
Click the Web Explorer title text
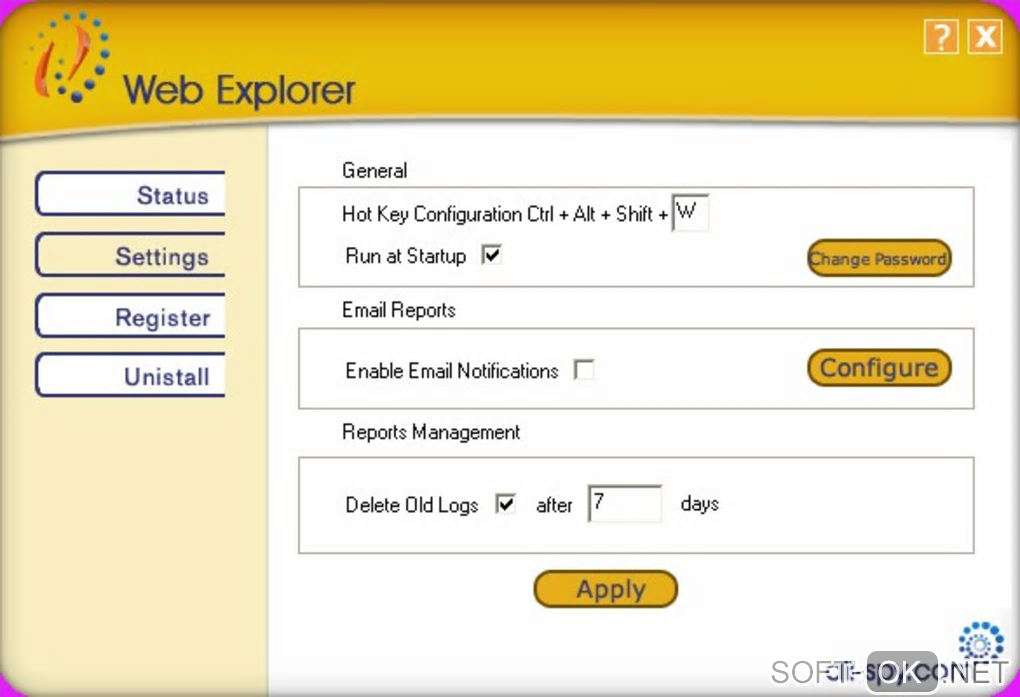[239, 90]
